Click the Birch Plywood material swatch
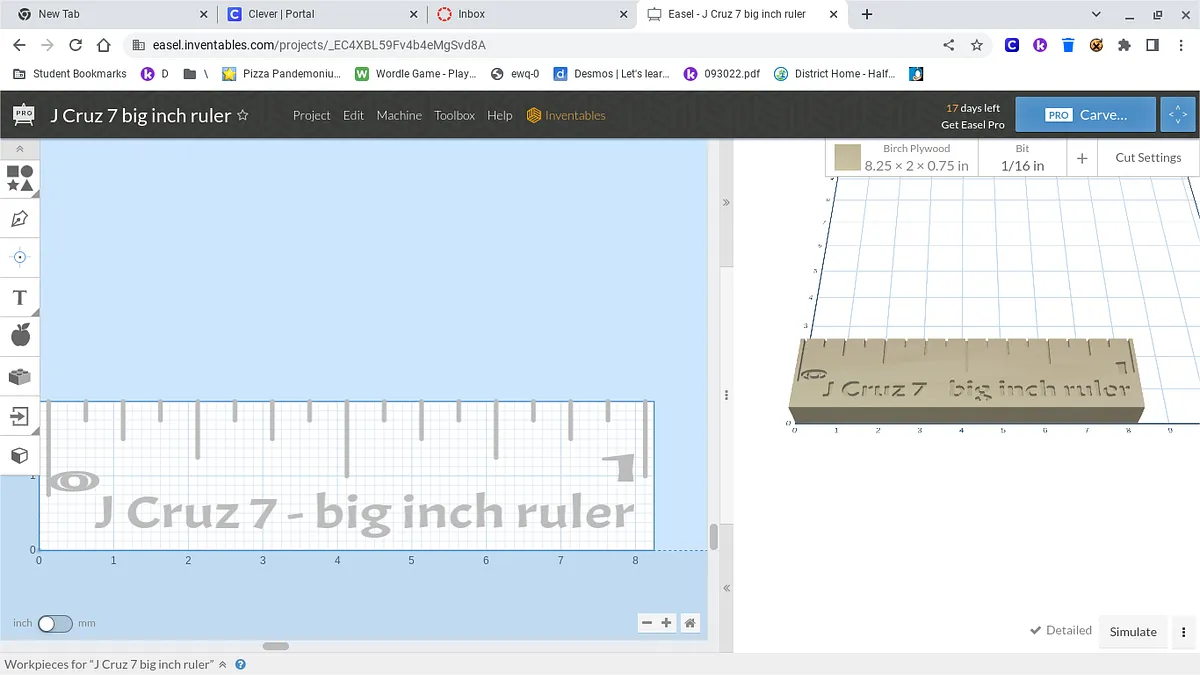1200x675 pixels. point(848,158)
